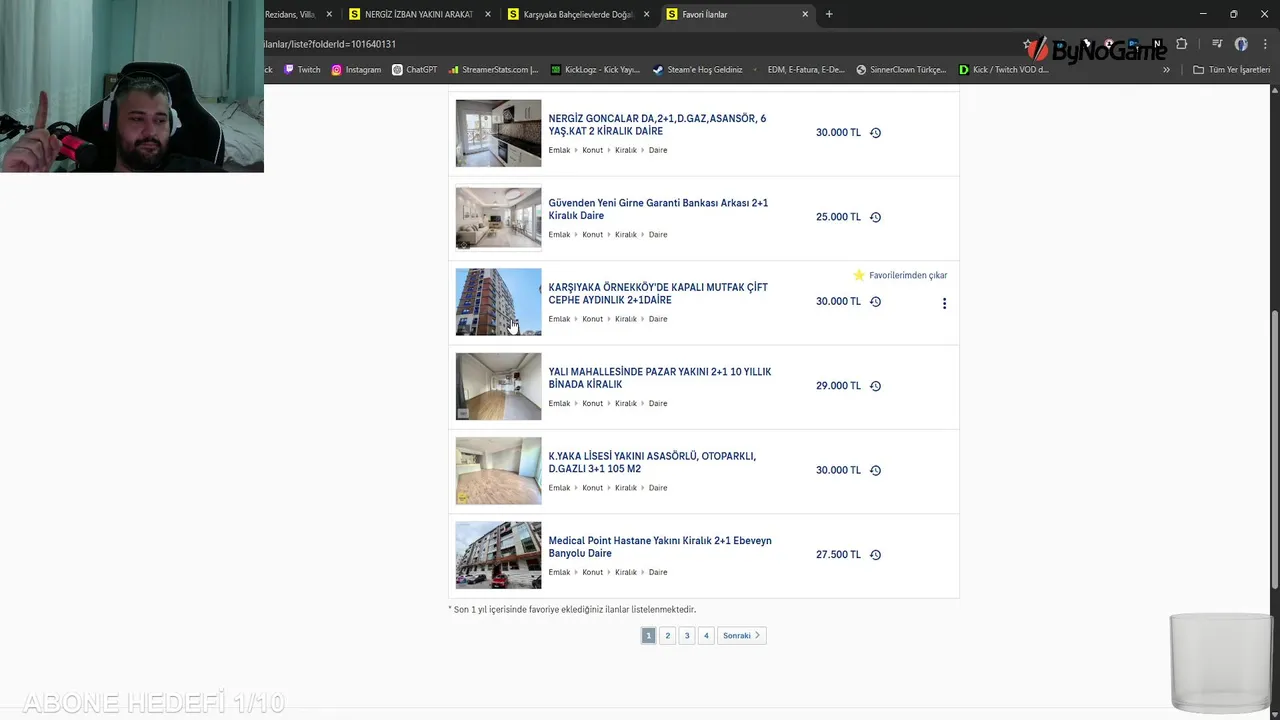
Task: Open K.YAKA LİSESİ YAKINI ASASÖRLÜ listing
Action: tap(652, 463)
